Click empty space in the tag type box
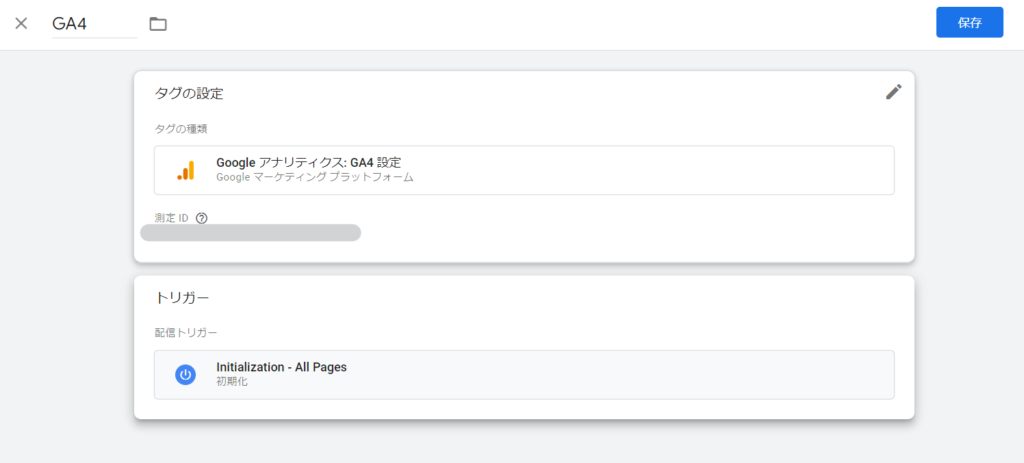The height and width of the screenshot is (463, 1024). (653, 170)
